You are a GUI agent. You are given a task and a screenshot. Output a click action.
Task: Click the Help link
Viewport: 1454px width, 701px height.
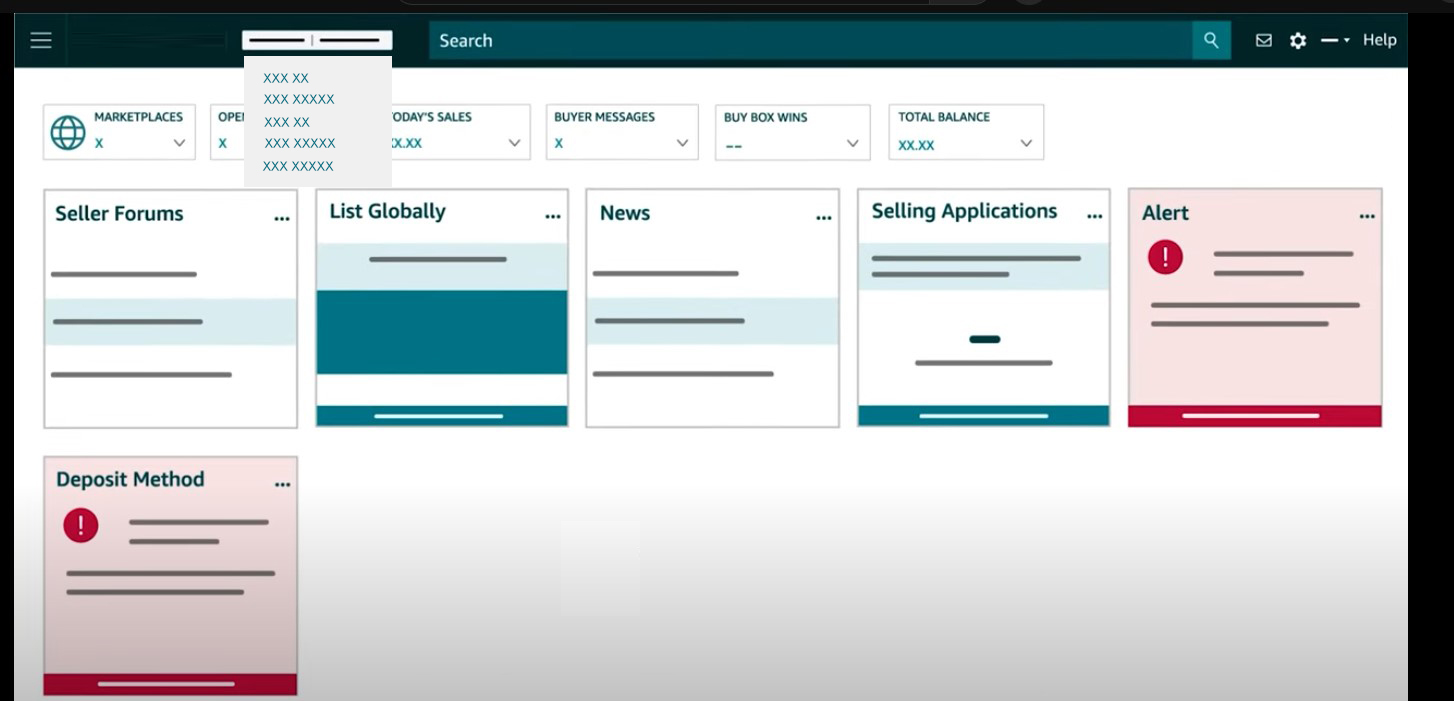[x=1379, y=40]
